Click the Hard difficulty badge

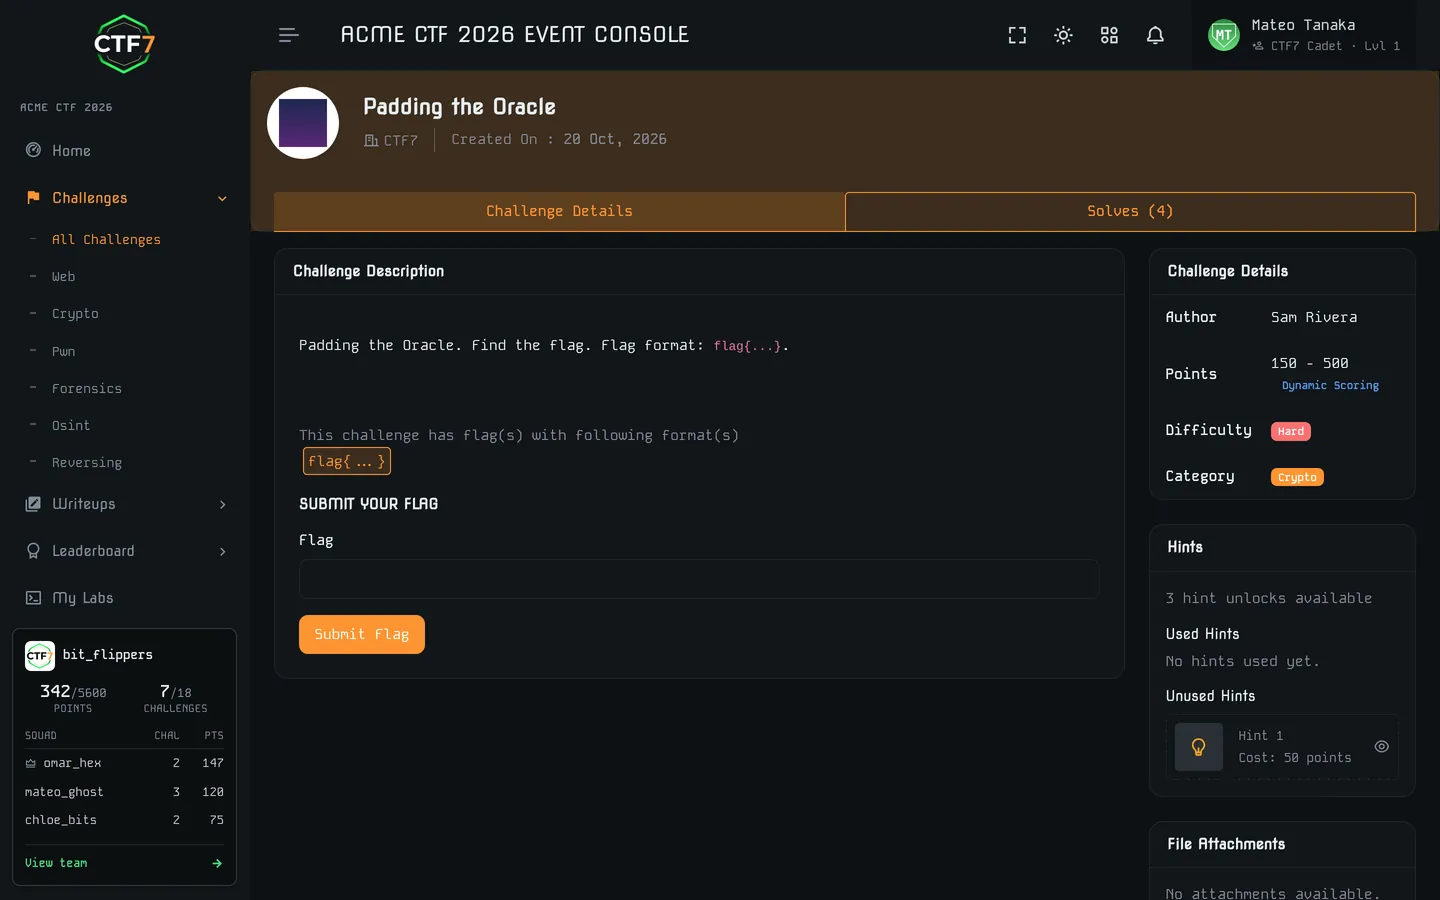click(x=1291, y=431)
